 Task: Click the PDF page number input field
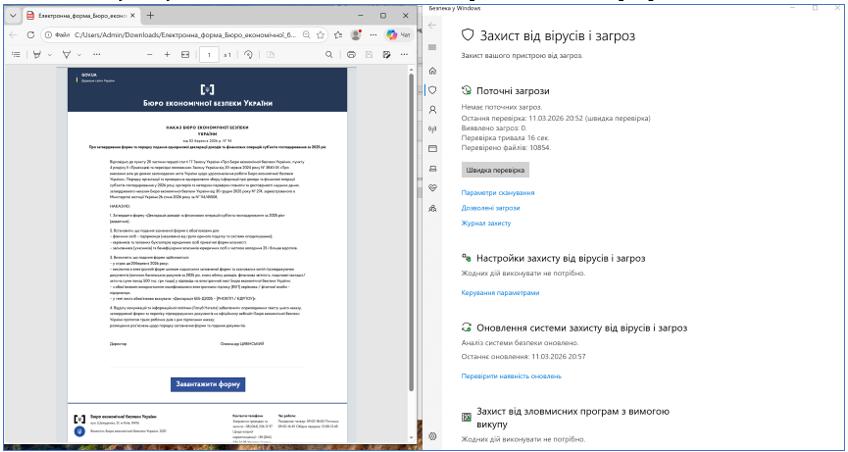(x=213, y=54)
